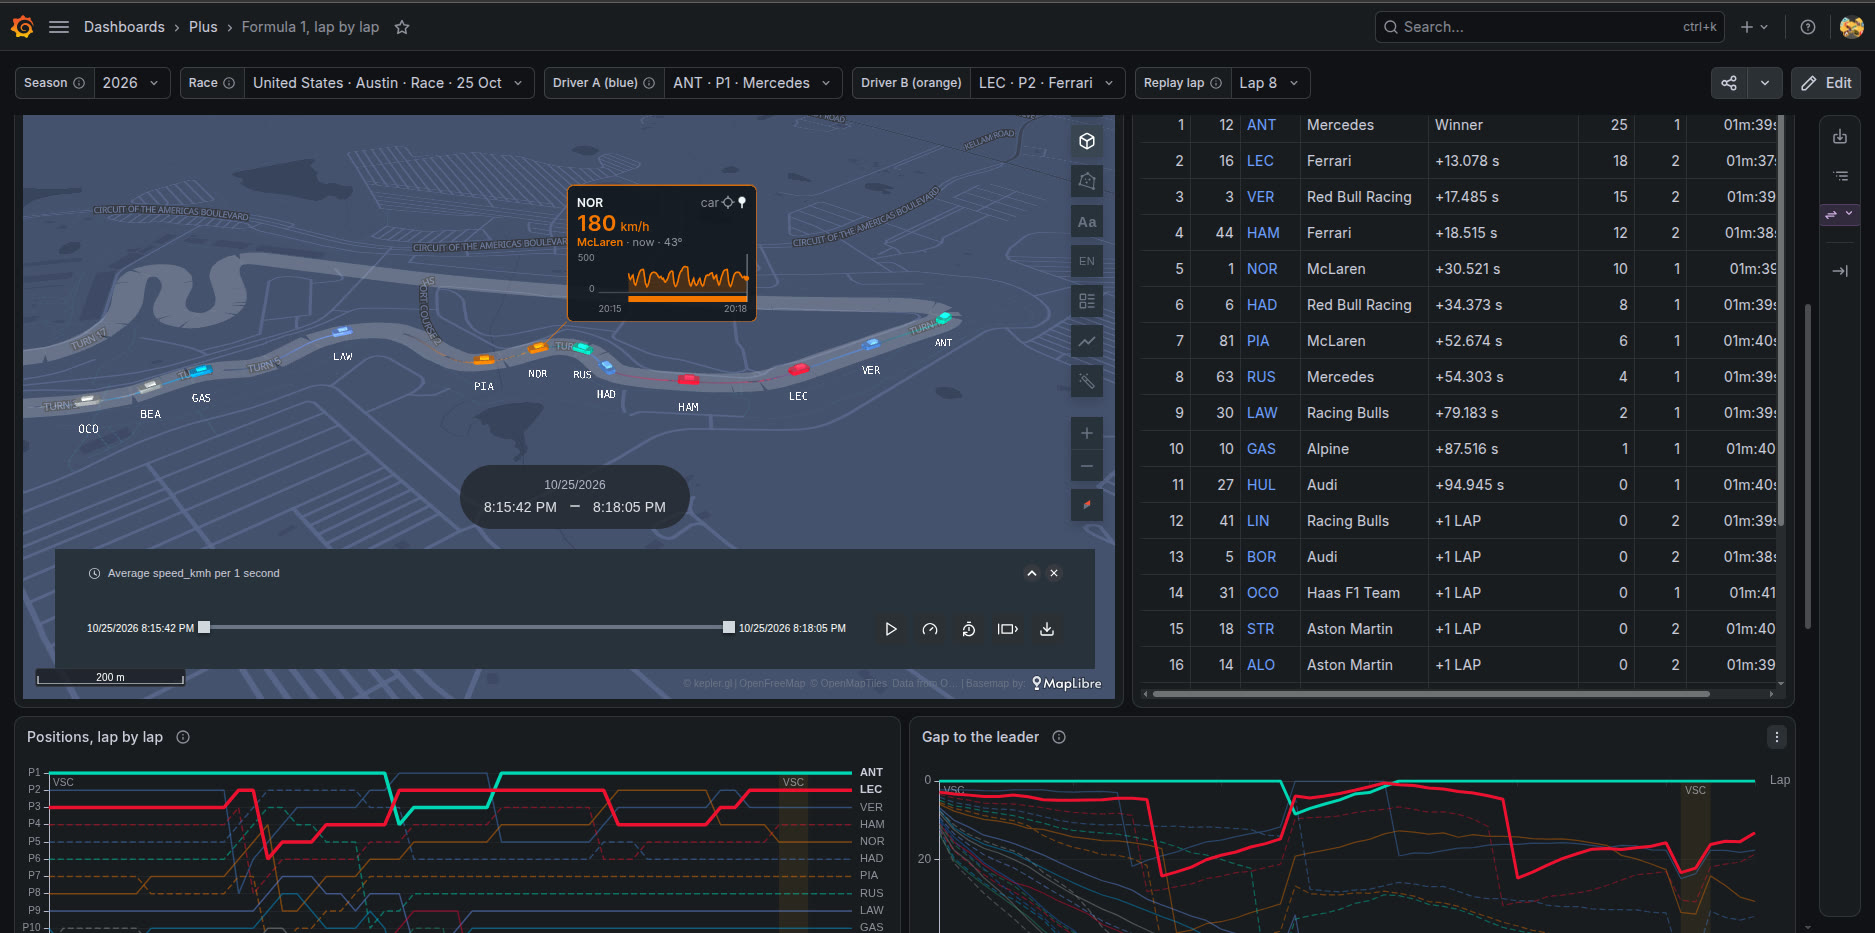Zoom out the map with minus button

pyautogui.click(x=1087, y=466)
